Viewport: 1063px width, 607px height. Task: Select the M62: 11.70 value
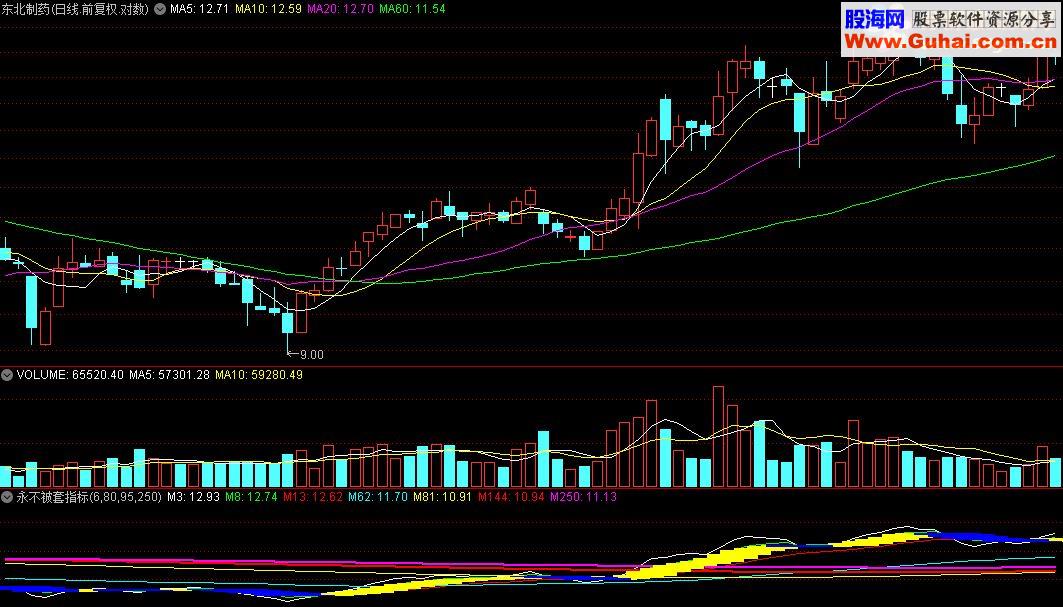click(378, 497)
